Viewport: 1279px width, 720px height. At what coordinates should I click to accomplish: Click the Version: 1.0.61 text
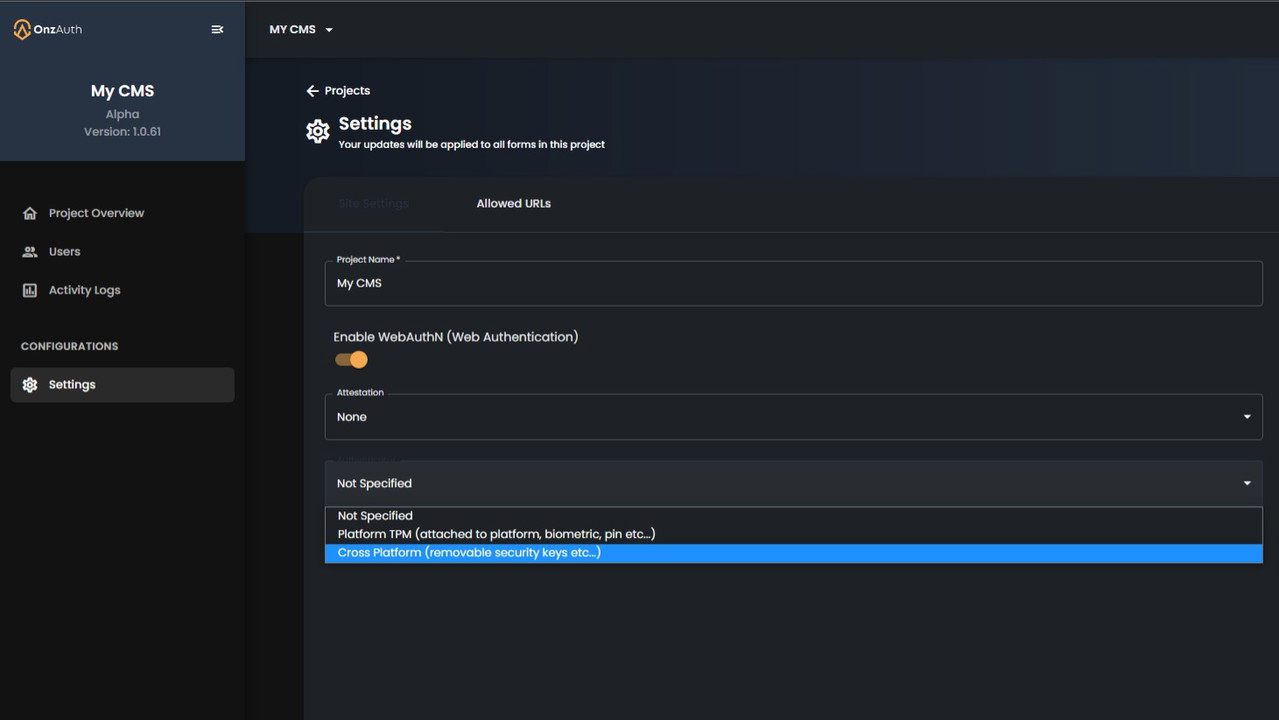click(122, 132)
